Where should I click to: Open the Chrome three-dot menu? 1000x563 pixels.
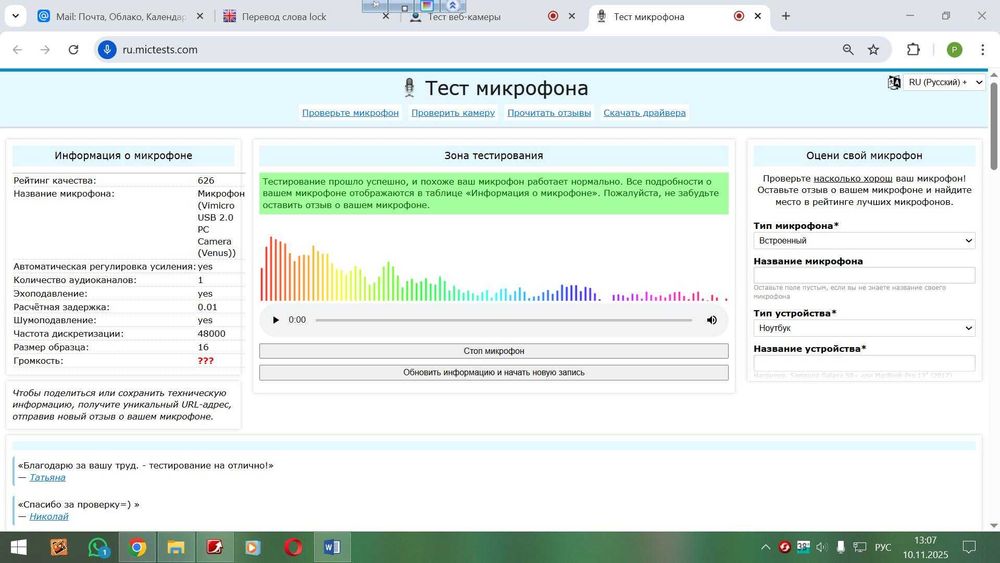[x=982, y=50]
